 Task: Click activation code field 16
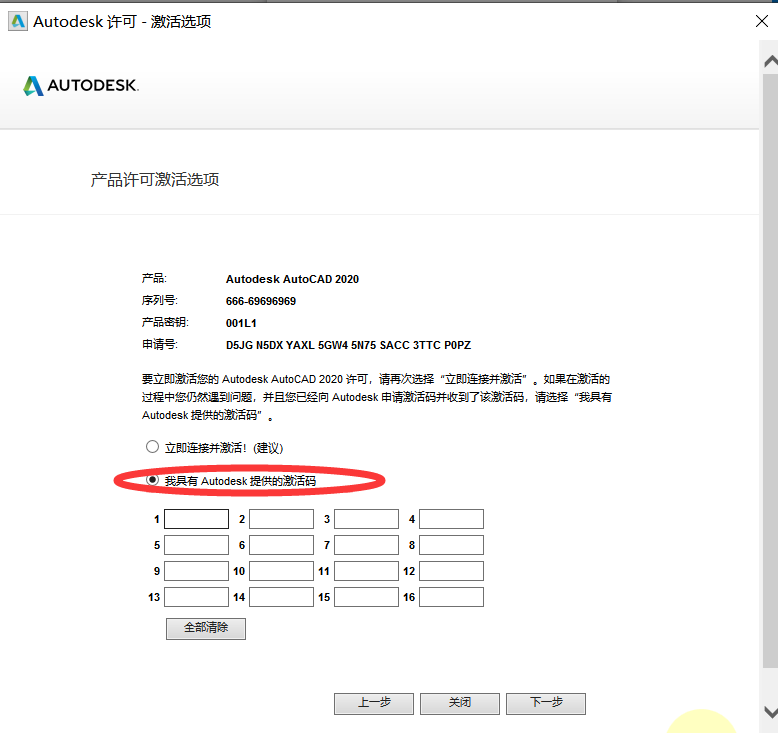click(x=451, y=597)
